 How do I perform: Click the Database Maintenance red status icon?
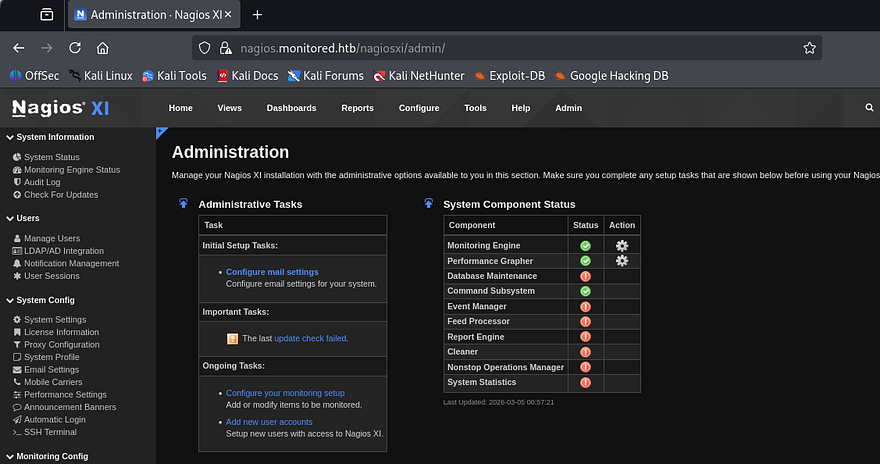pos(585,276)
